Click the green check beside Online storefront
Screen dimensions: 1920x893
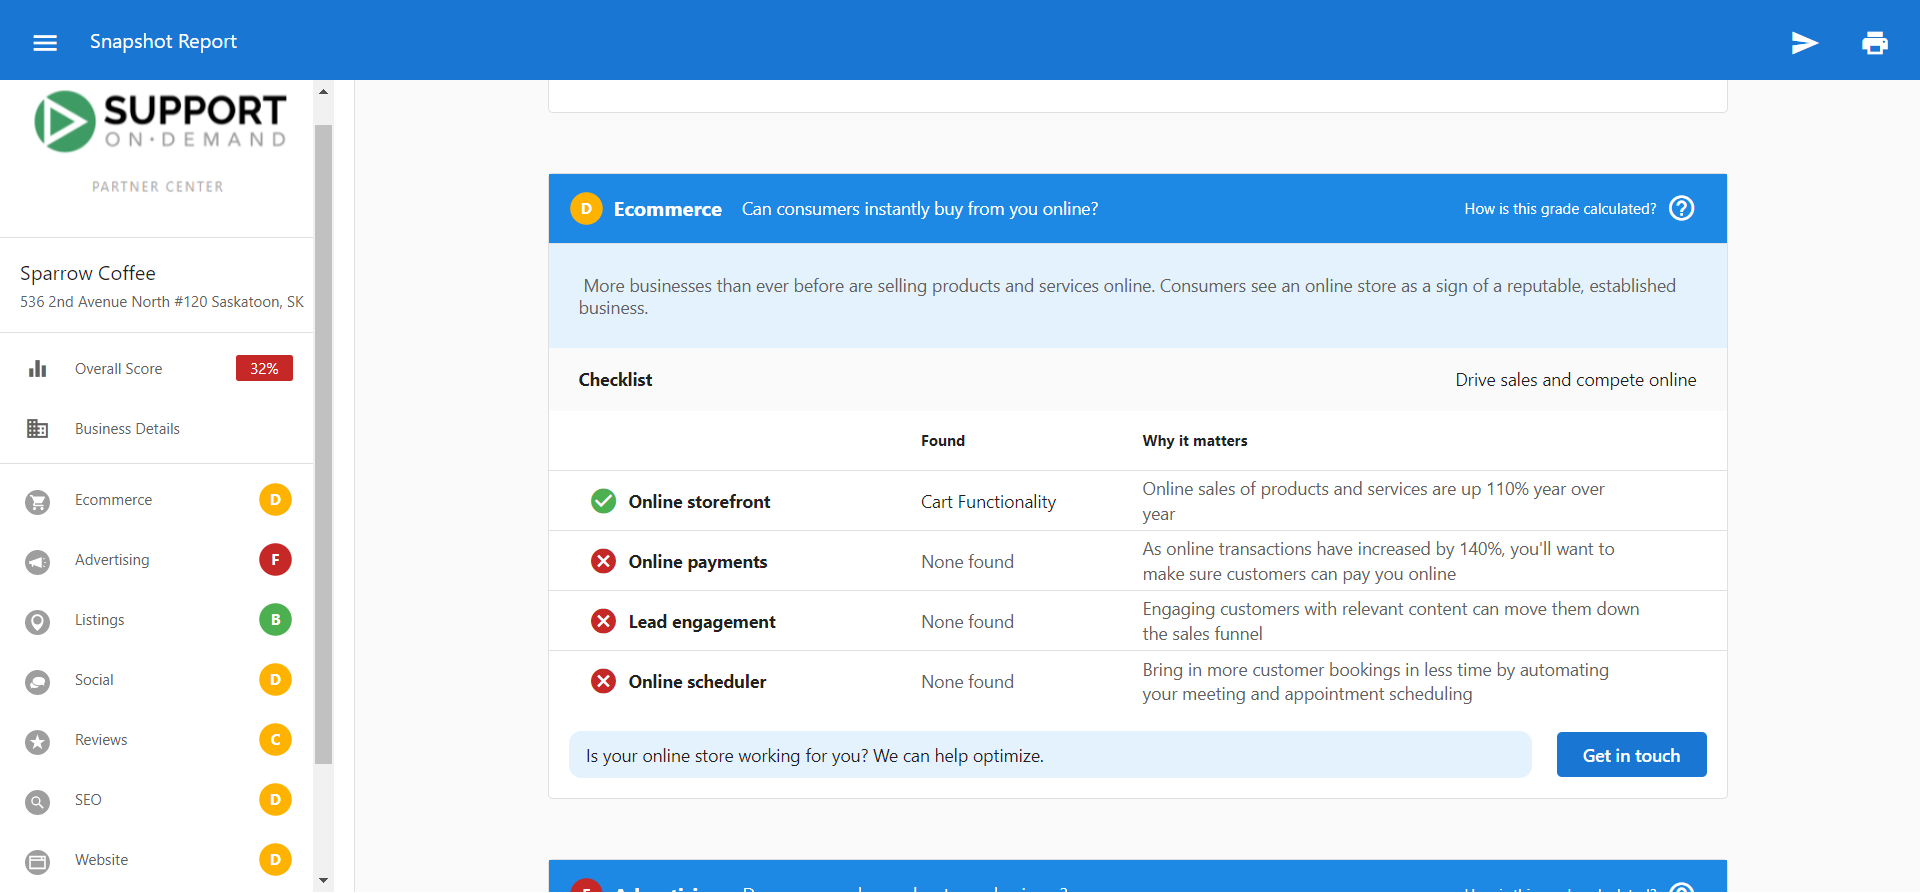[603, 501]
